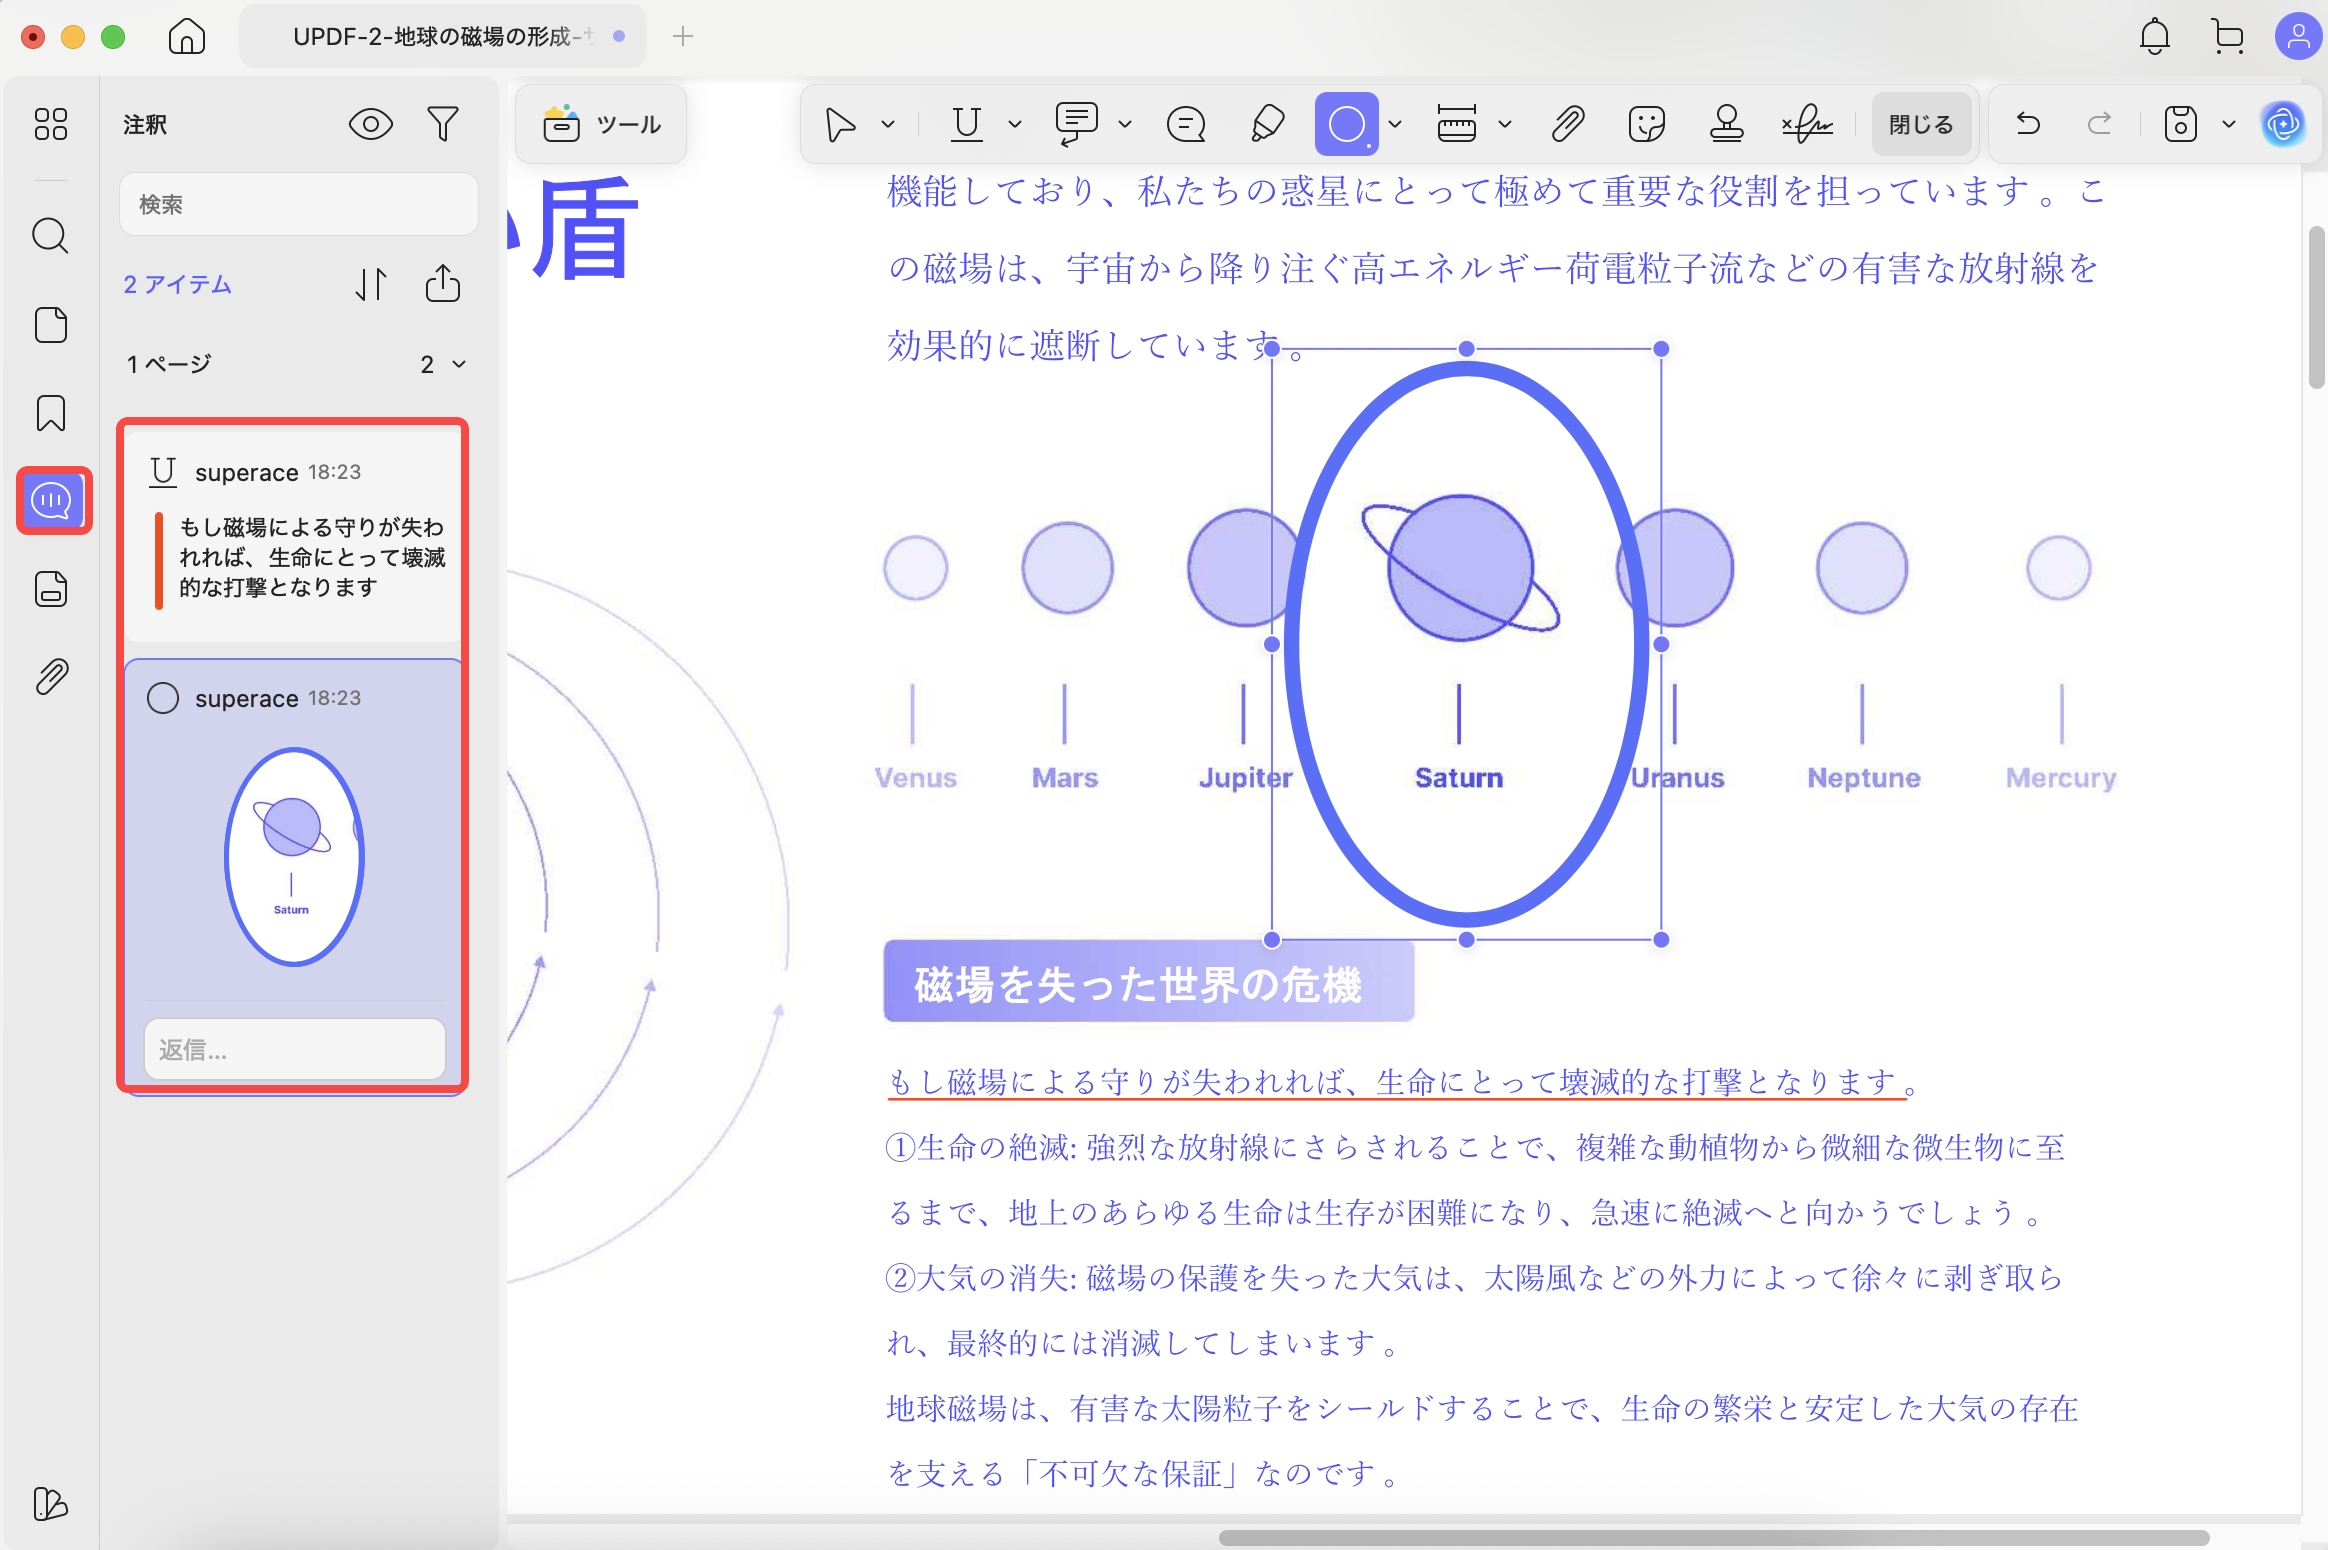The height and width of the screenshot is (1550, 2328).
Task: Select the sticker tool icon
Action: pos(1646,124)
